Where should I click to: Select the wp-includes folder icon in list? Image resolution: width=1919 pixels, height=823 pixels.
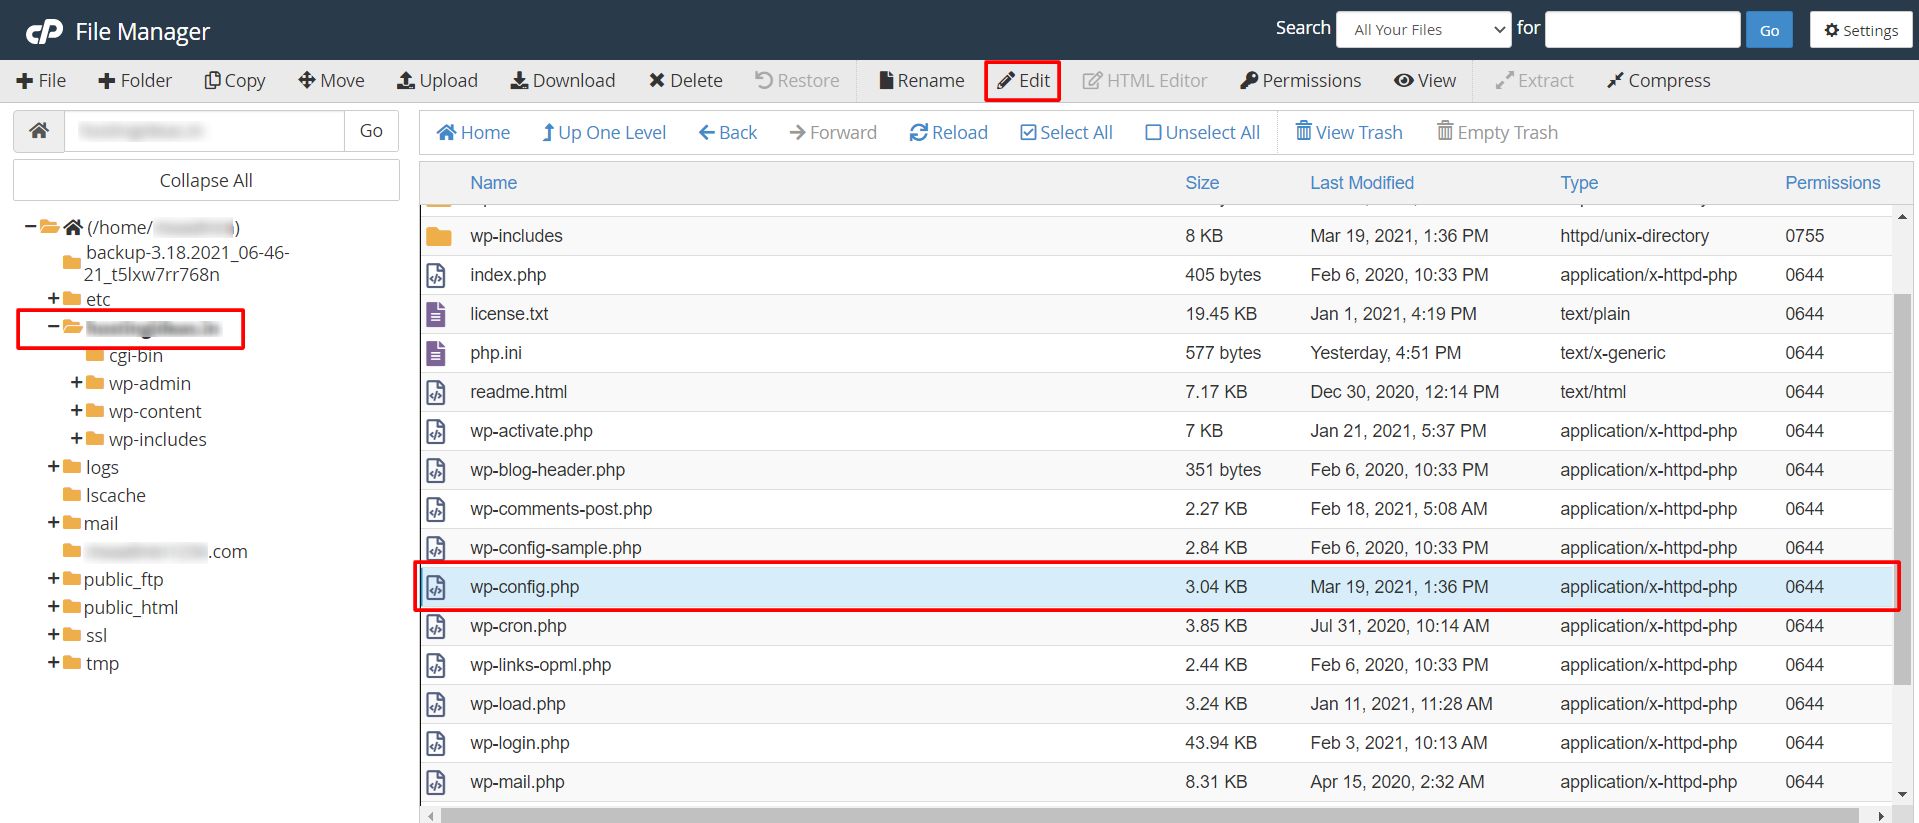coord(438,236)
